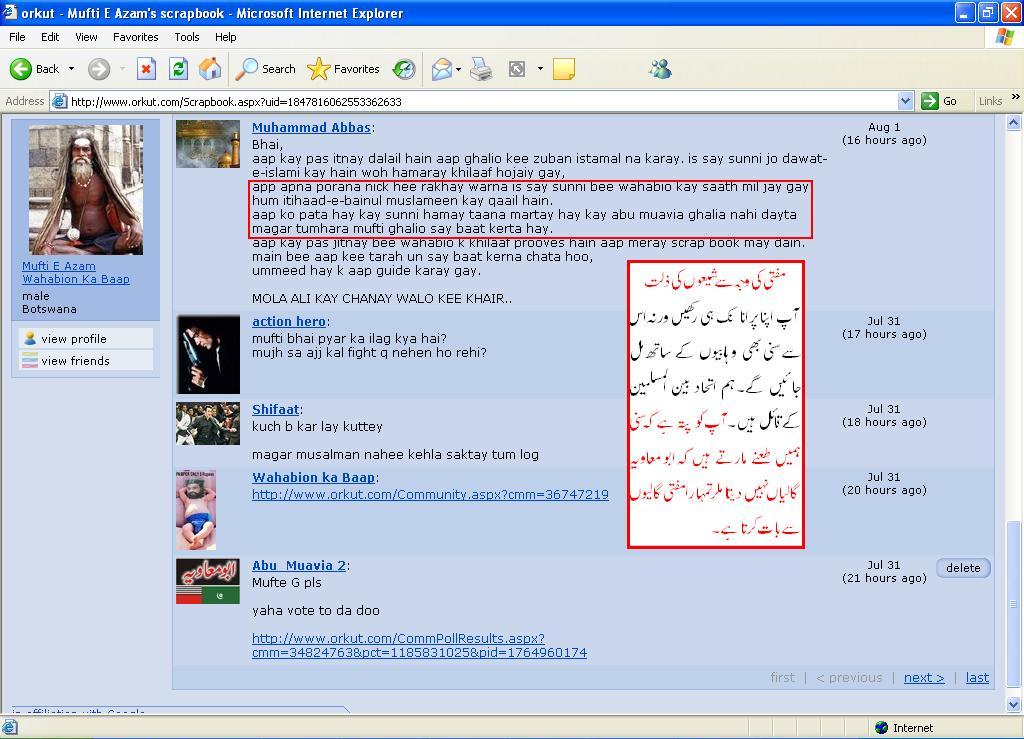Open the Tools menu

(x=187, y=37)
